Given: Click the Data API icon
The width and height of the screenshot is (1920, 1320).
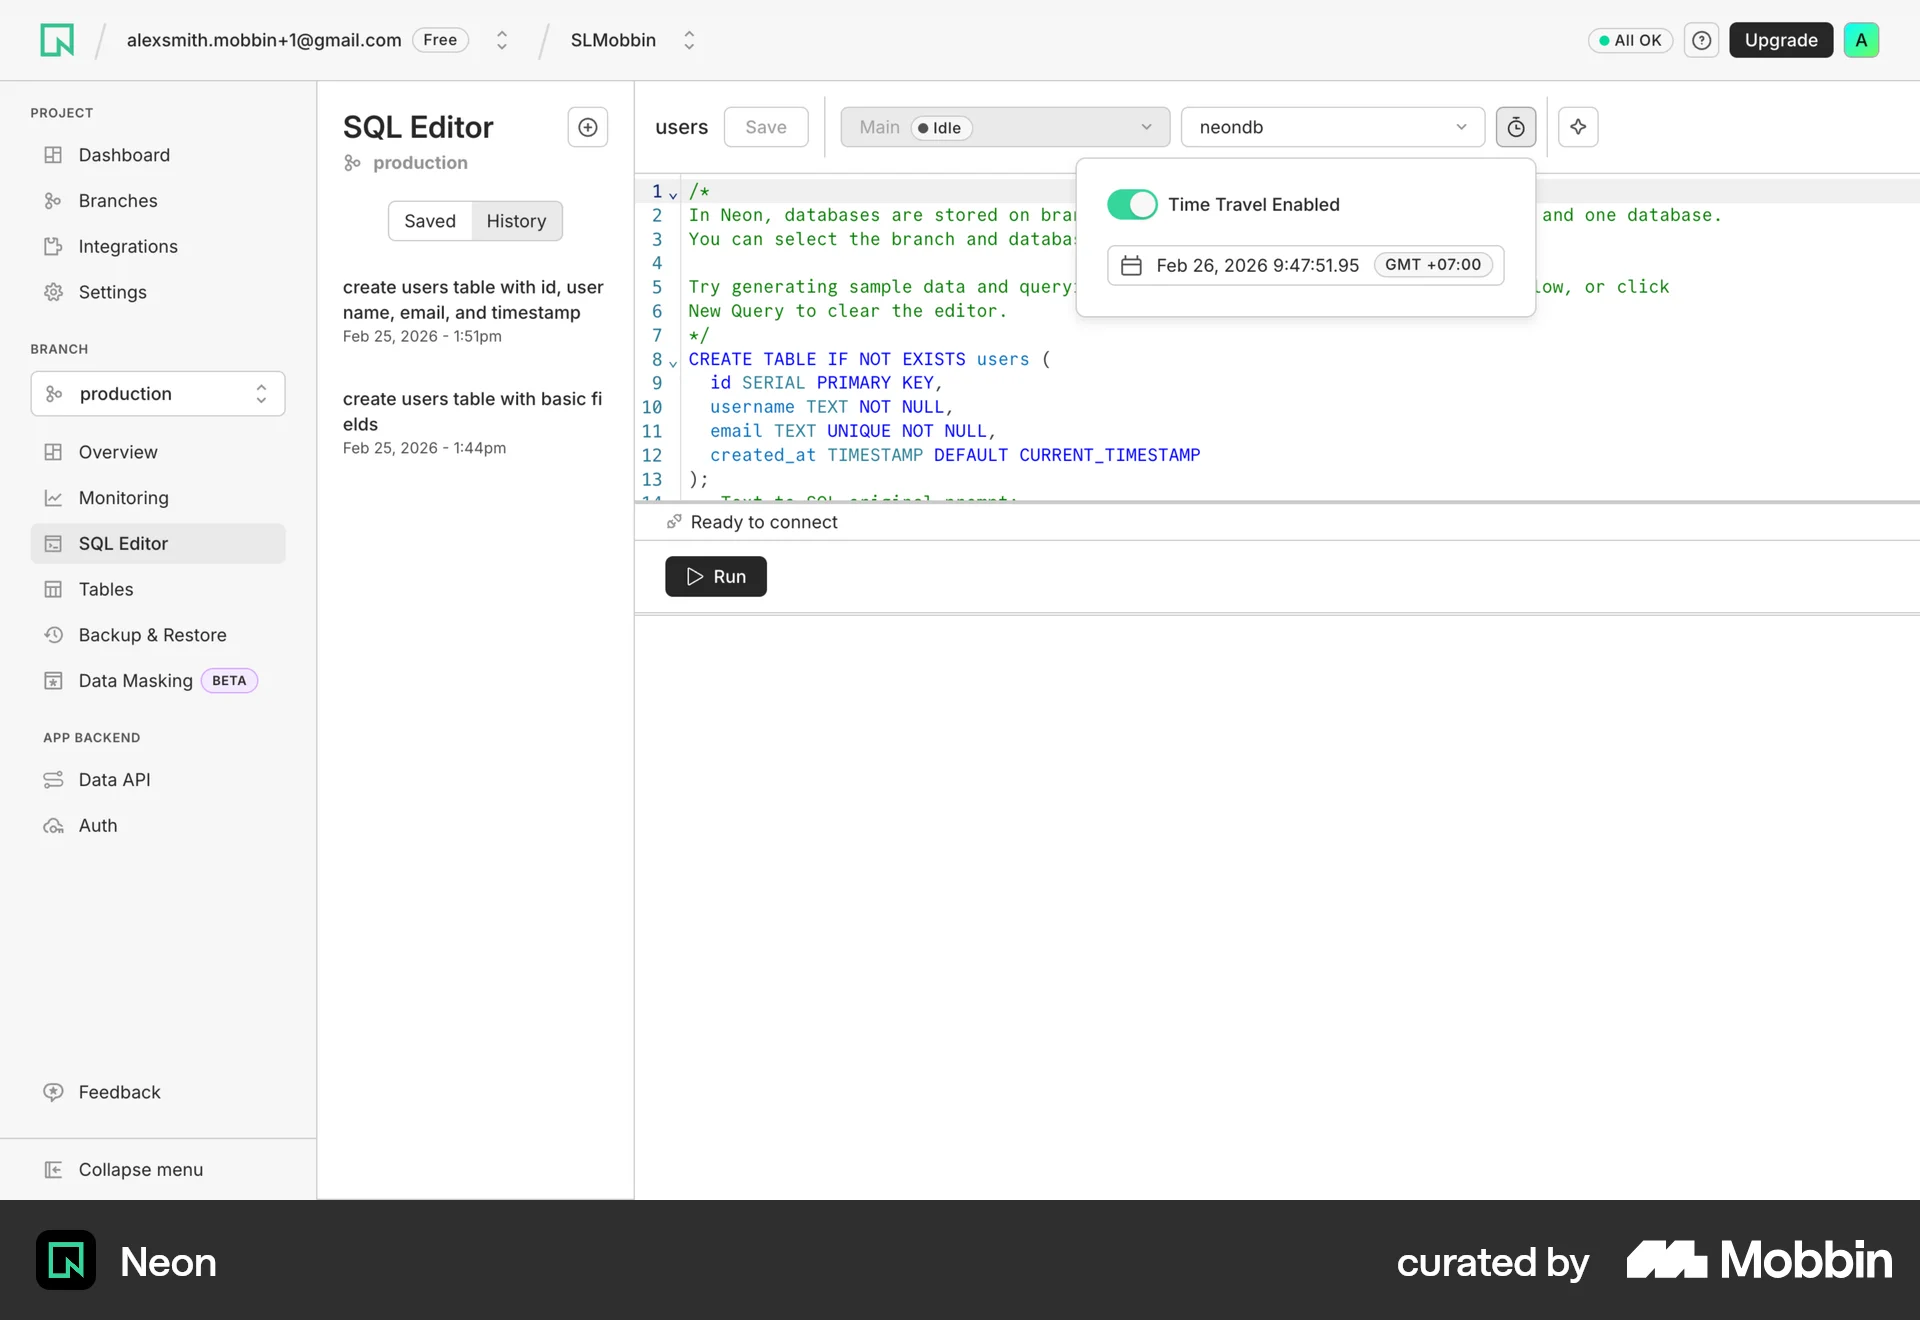Looking at the screenshot, I should [x=53, y=780].
